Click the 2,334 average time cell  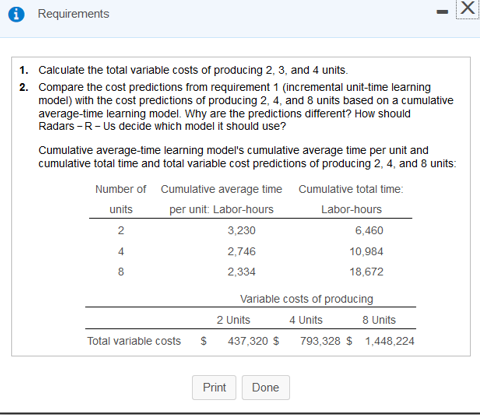241,272
